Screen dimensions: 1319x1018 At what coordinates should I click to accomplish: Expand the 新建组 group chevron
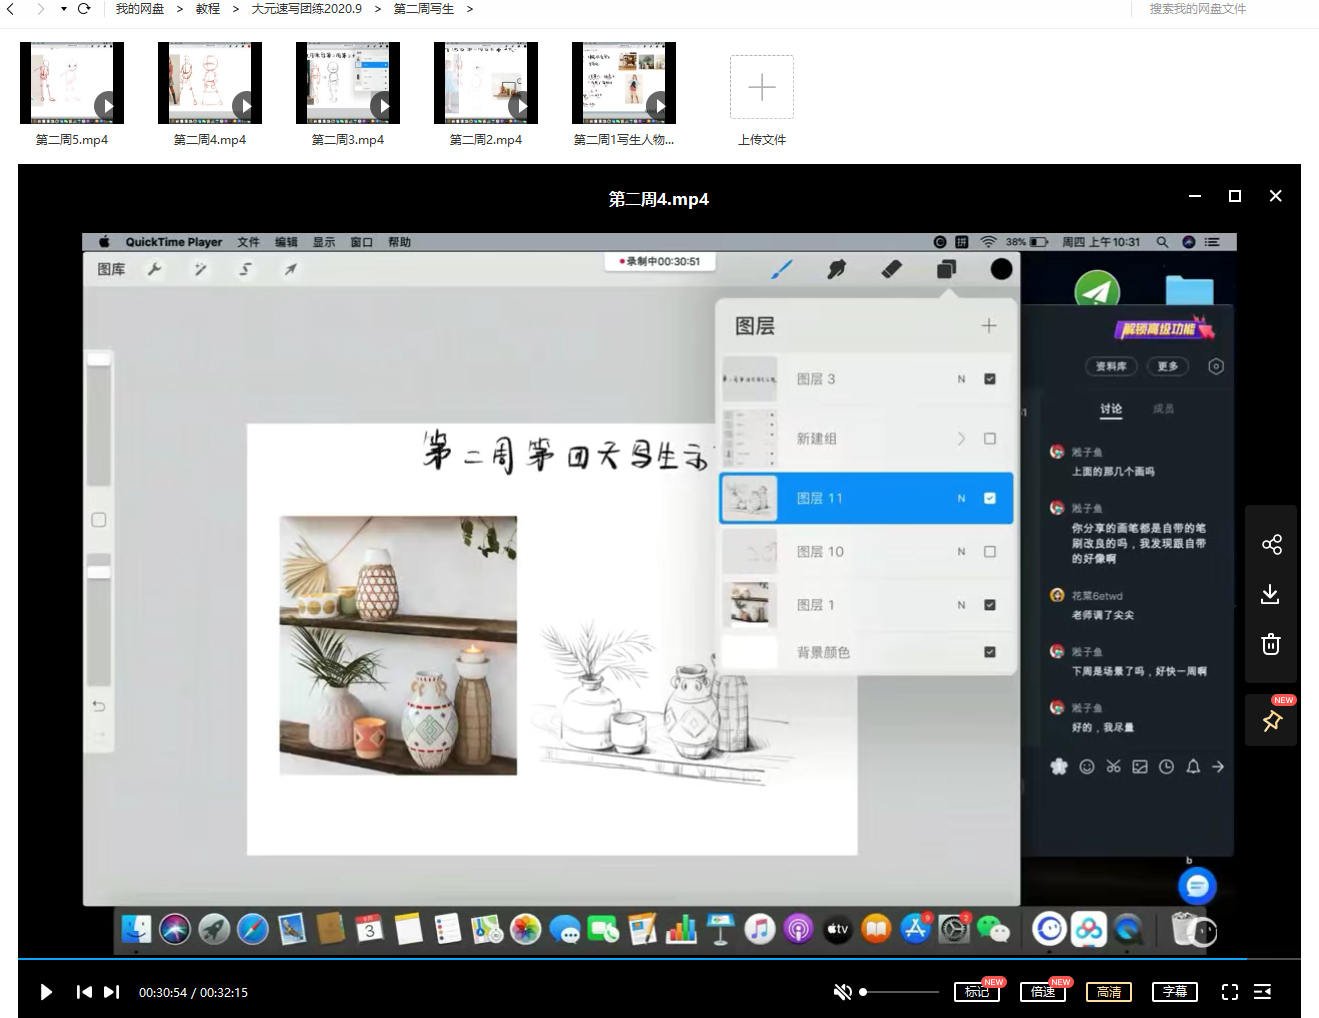961,438
